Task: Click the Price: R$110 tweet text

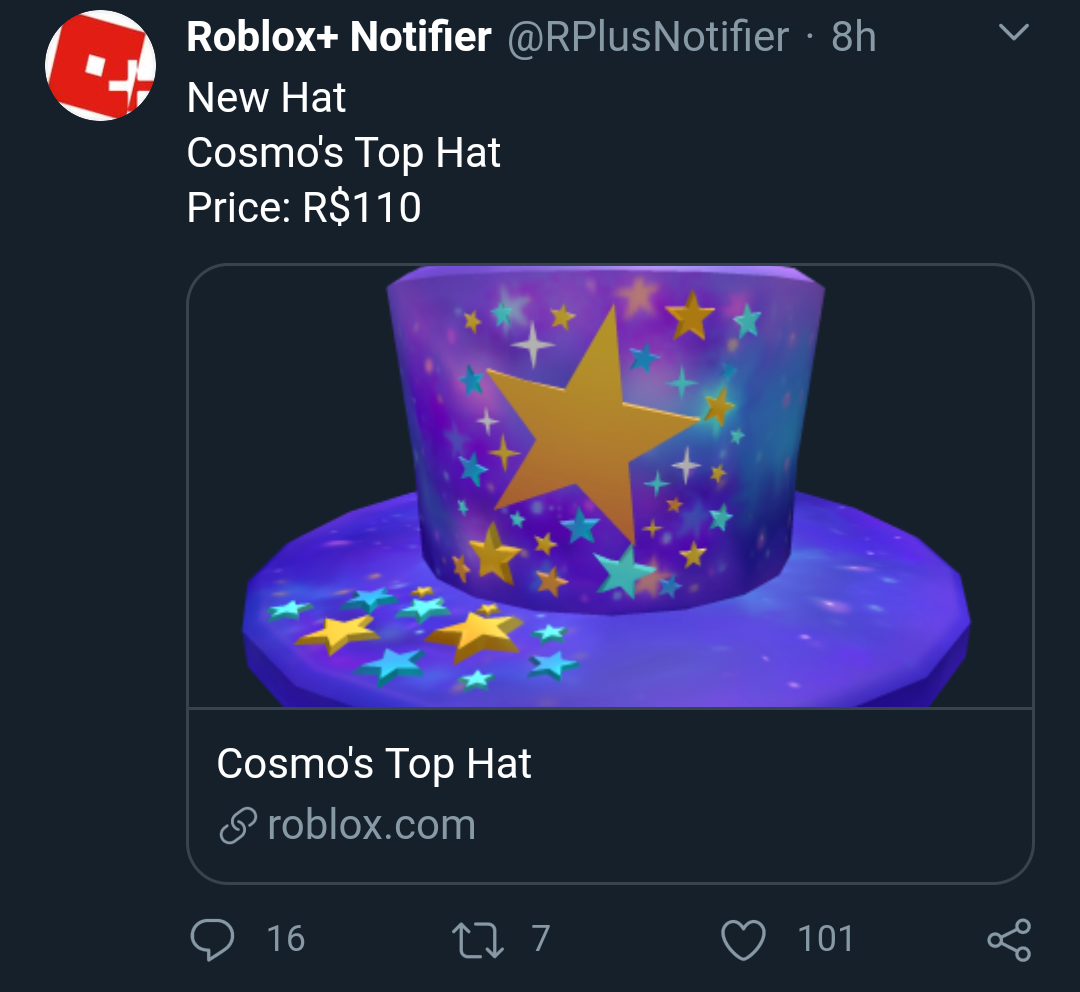Action: (x=304, y=208)
